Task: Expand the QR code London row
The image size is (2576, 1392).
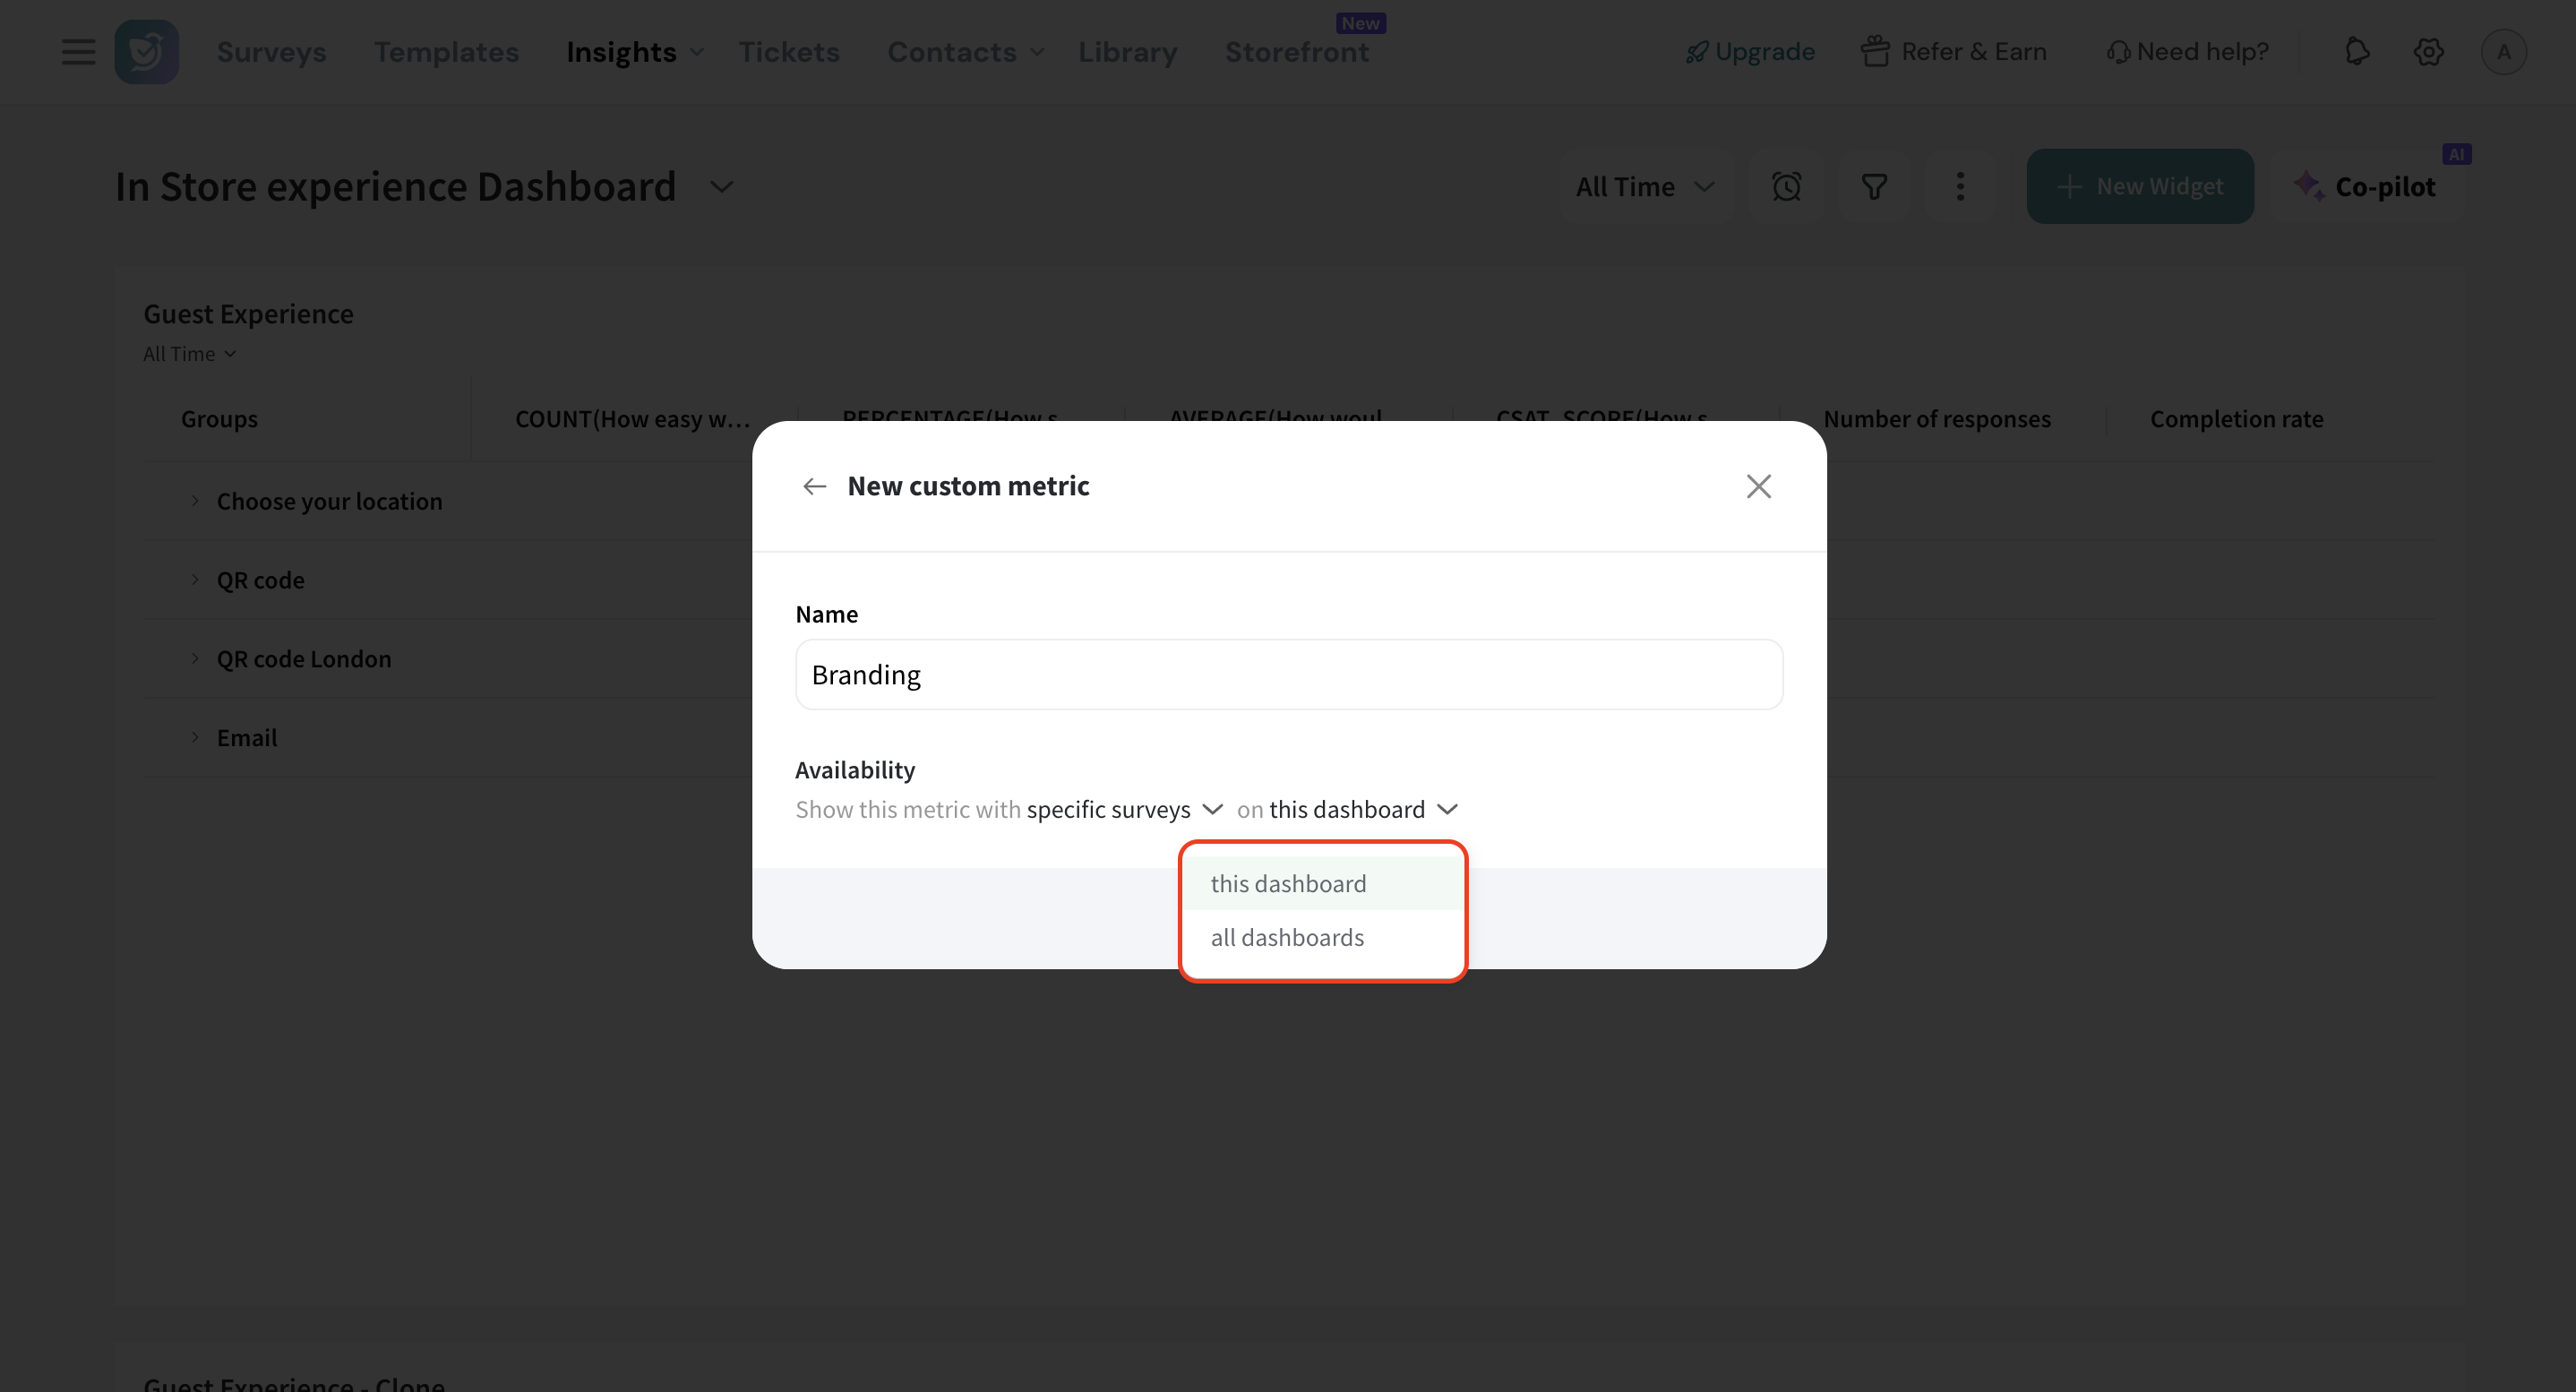Action: tap(195, 658)
